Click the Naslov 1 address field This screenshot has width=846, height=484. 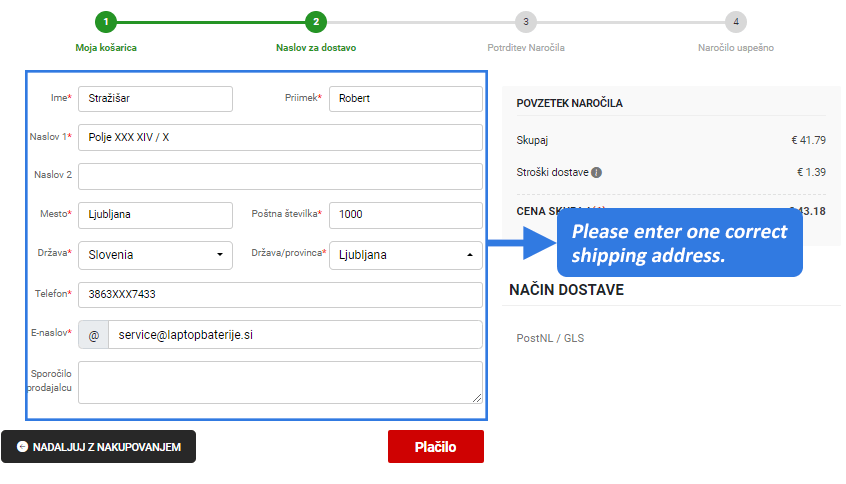point(280,138)
